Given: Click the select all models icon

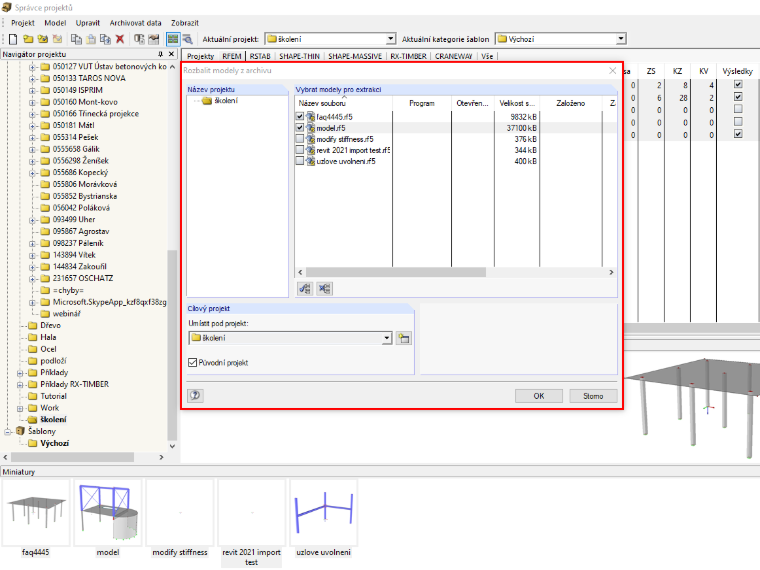Looking at the screenshot, I should (x=305, y=289).
